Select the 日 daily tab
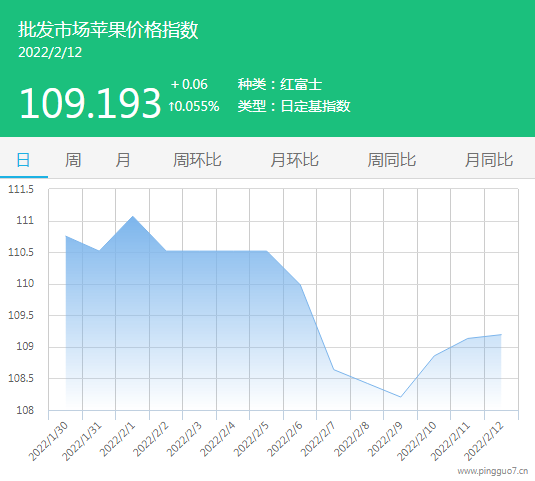This screenshot has width=535, height=481. point(23,160)
